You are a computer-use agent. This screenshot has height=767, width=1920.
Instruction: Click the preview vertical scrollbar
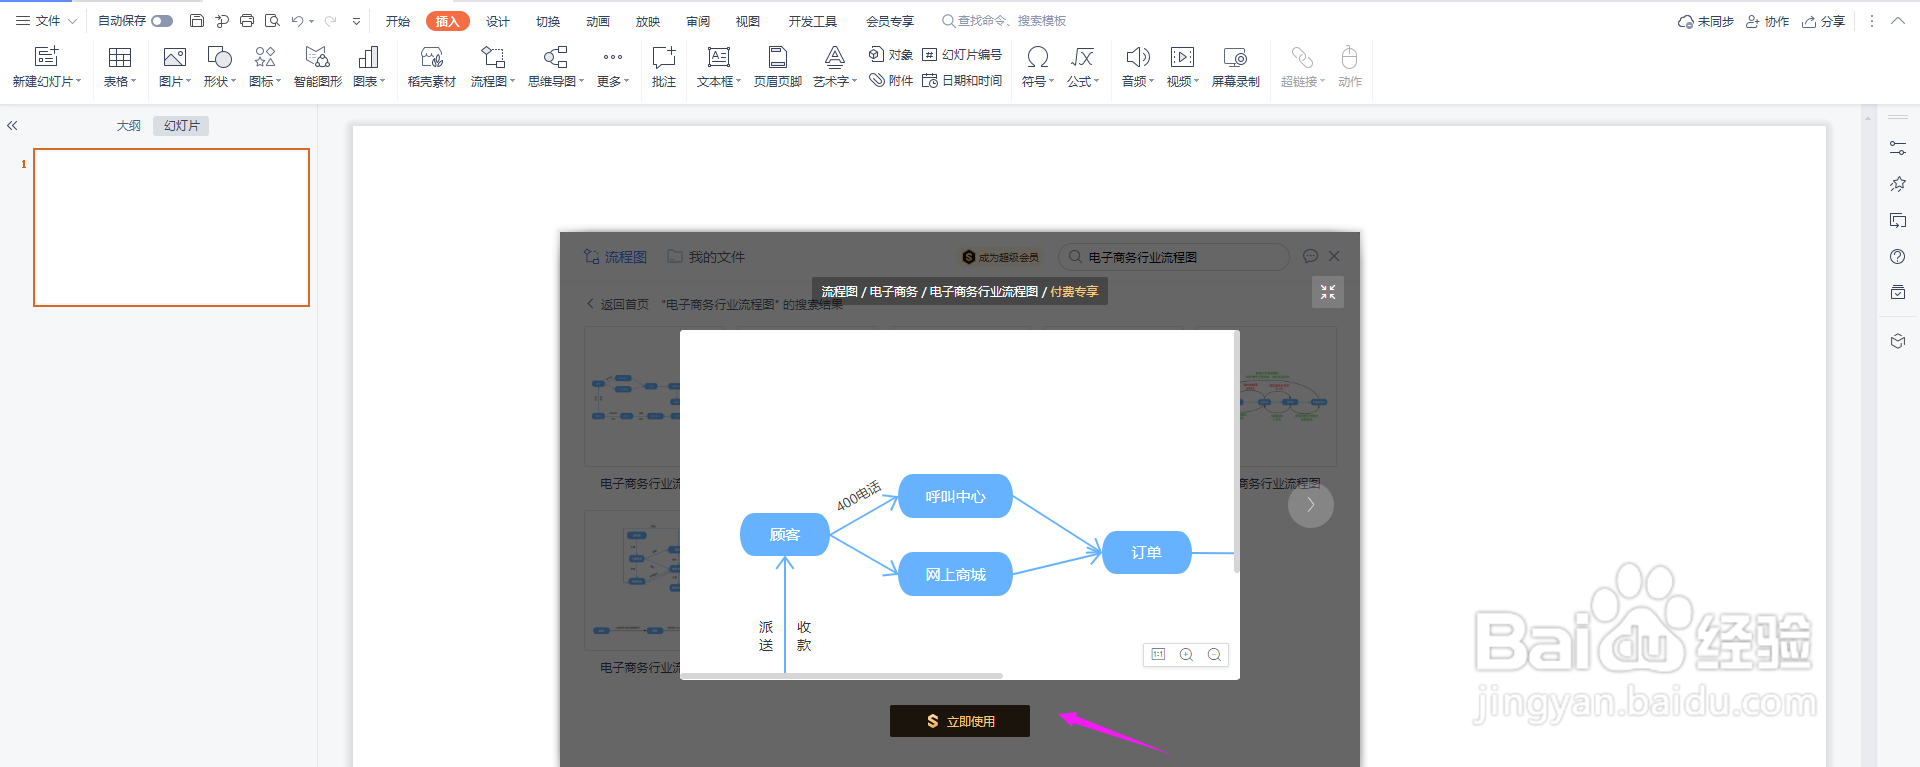pyautogui.click(x=1237, y=452)
